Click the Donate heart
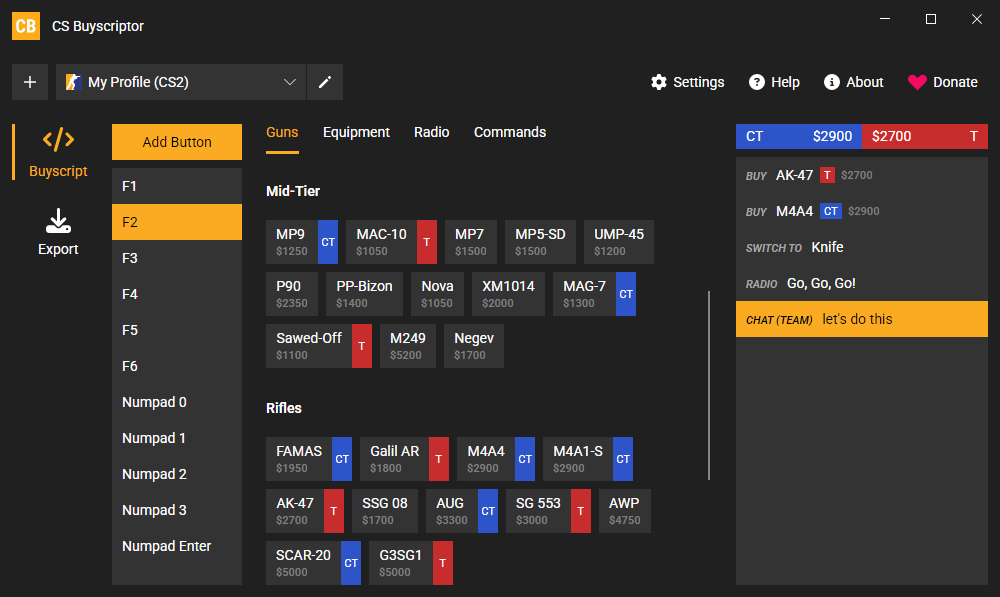The image size is (1000, 597). click(x=943, y=82)
